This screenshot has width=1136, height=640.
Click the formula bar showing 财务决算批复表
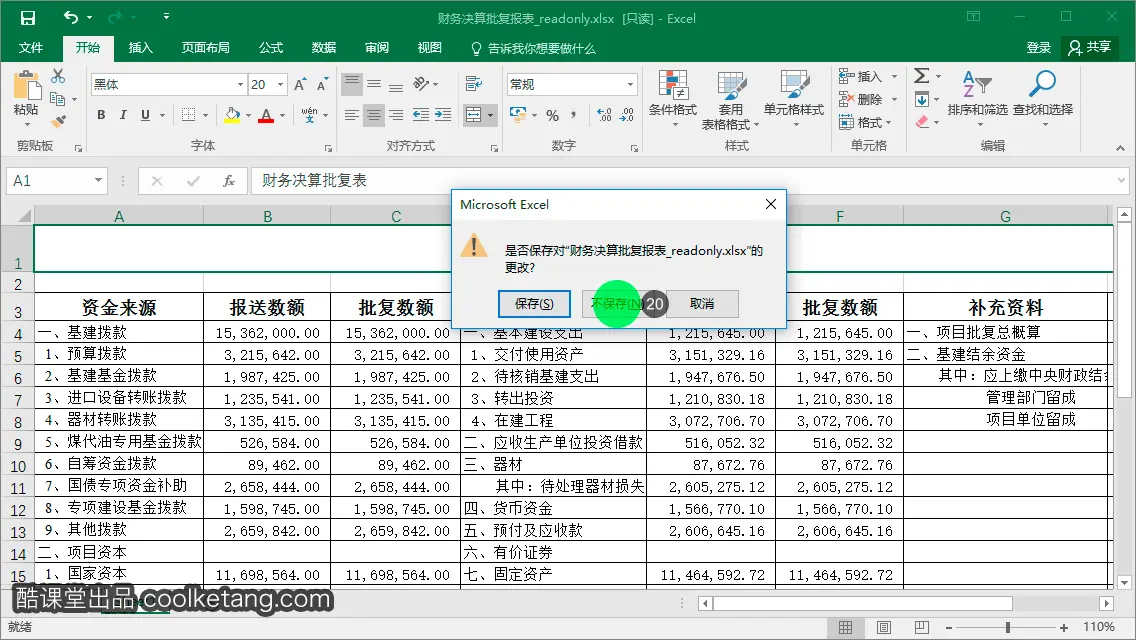point(688,180)
